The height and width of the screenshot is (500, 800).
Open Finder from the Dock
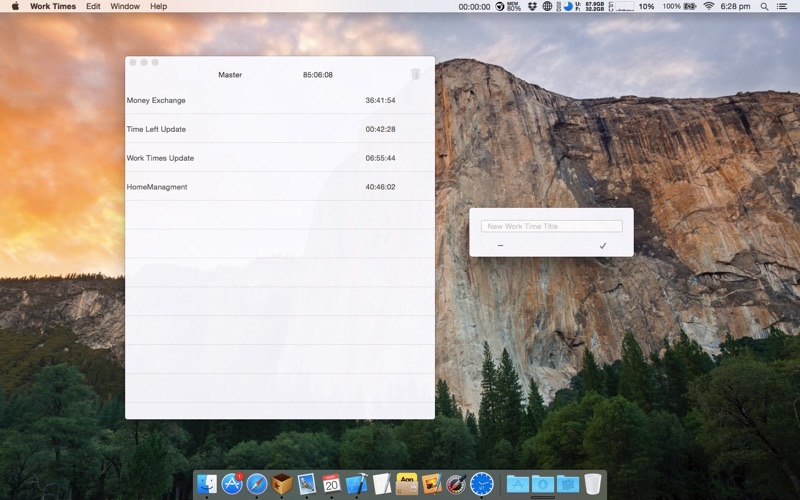point(207,484)
